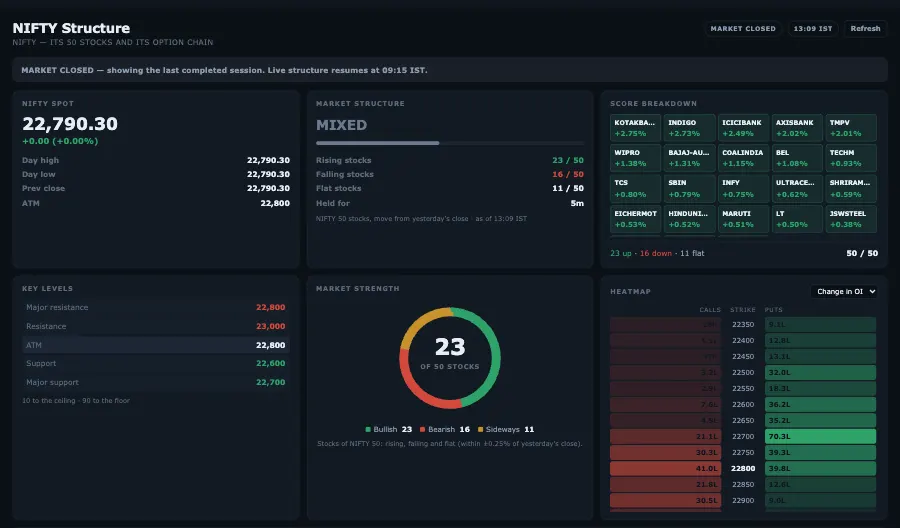The height and width of the screenshot is (528, 900).
Task: Select the Major resistance row
Action: [156, 308]
